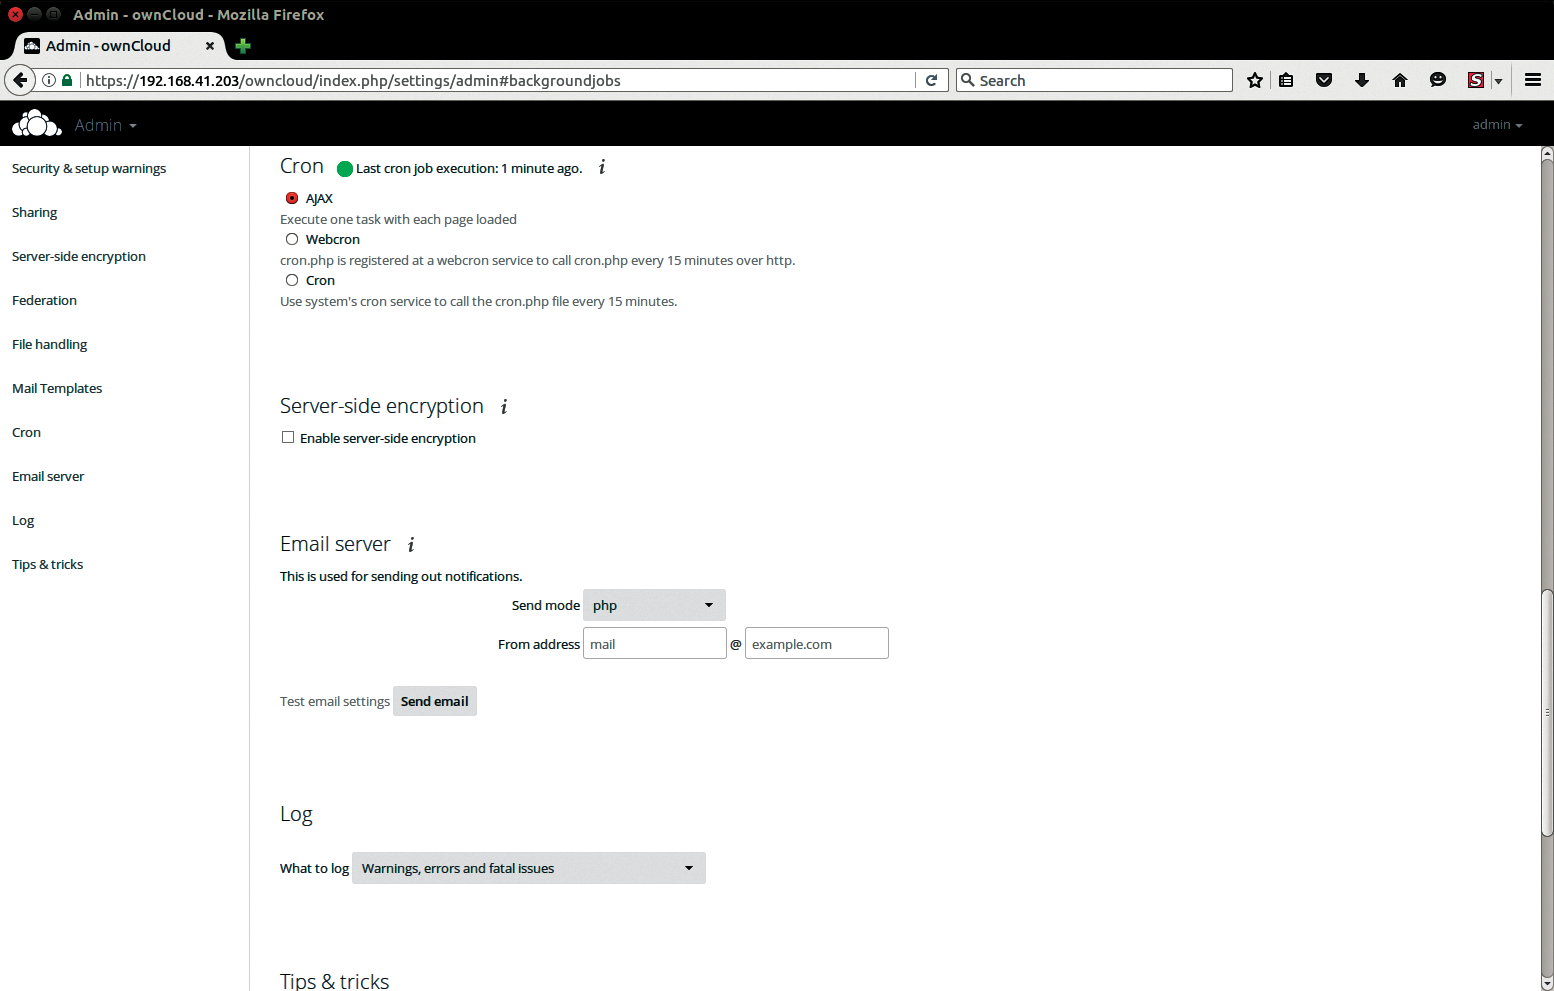Image resolution: width=1554 pixels, height=991 pixels.
Task: Click inside the From address field
Action: pyautogui.click(x=654, y=643)
